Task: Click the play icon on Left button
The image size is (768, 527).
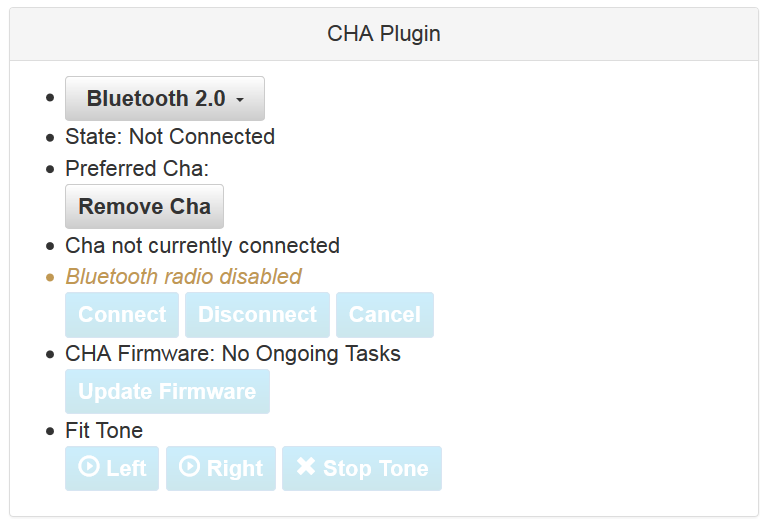Action: 88,467
